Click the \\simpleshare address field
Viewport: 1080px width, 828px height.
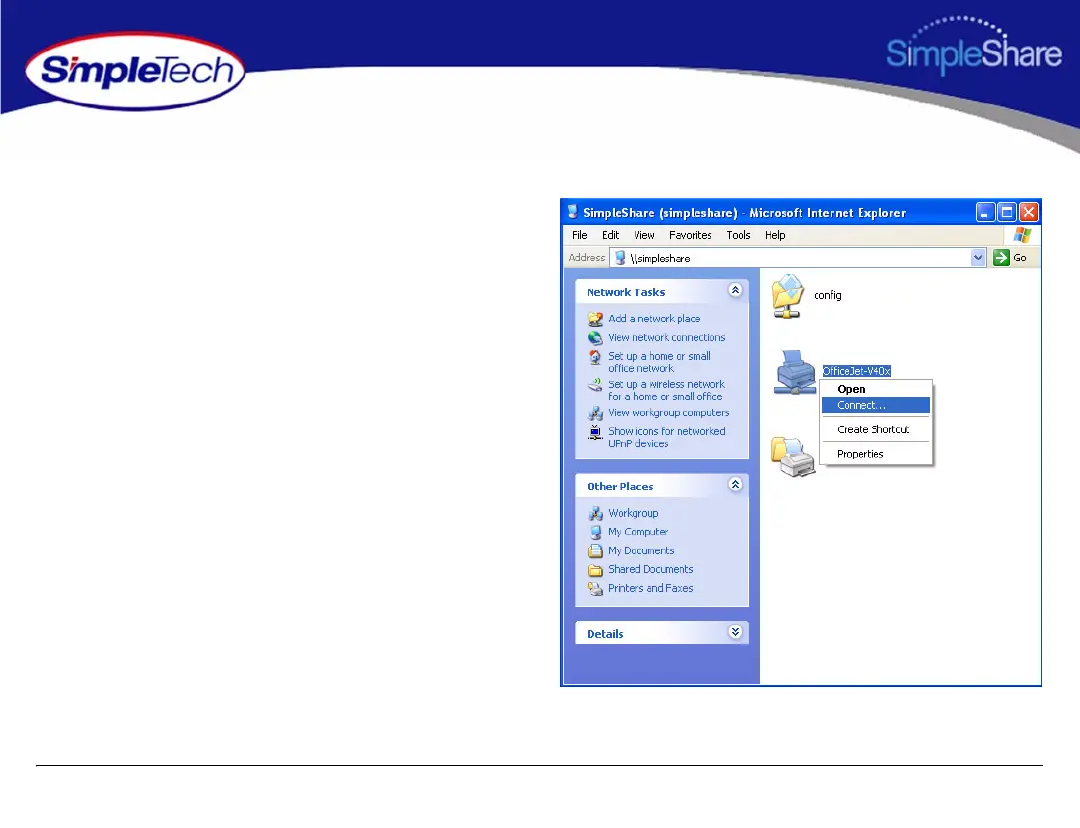(798, 258)
